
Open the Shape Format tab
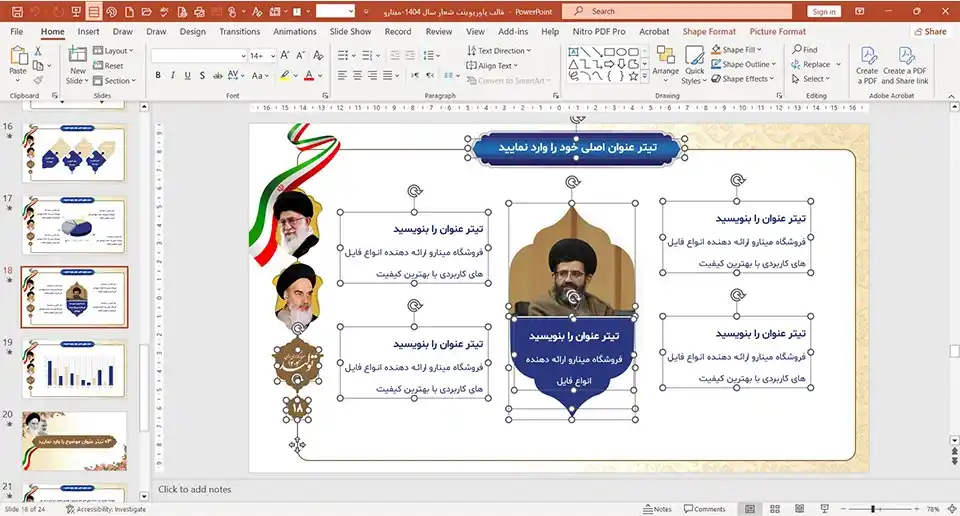click(709, 31)
